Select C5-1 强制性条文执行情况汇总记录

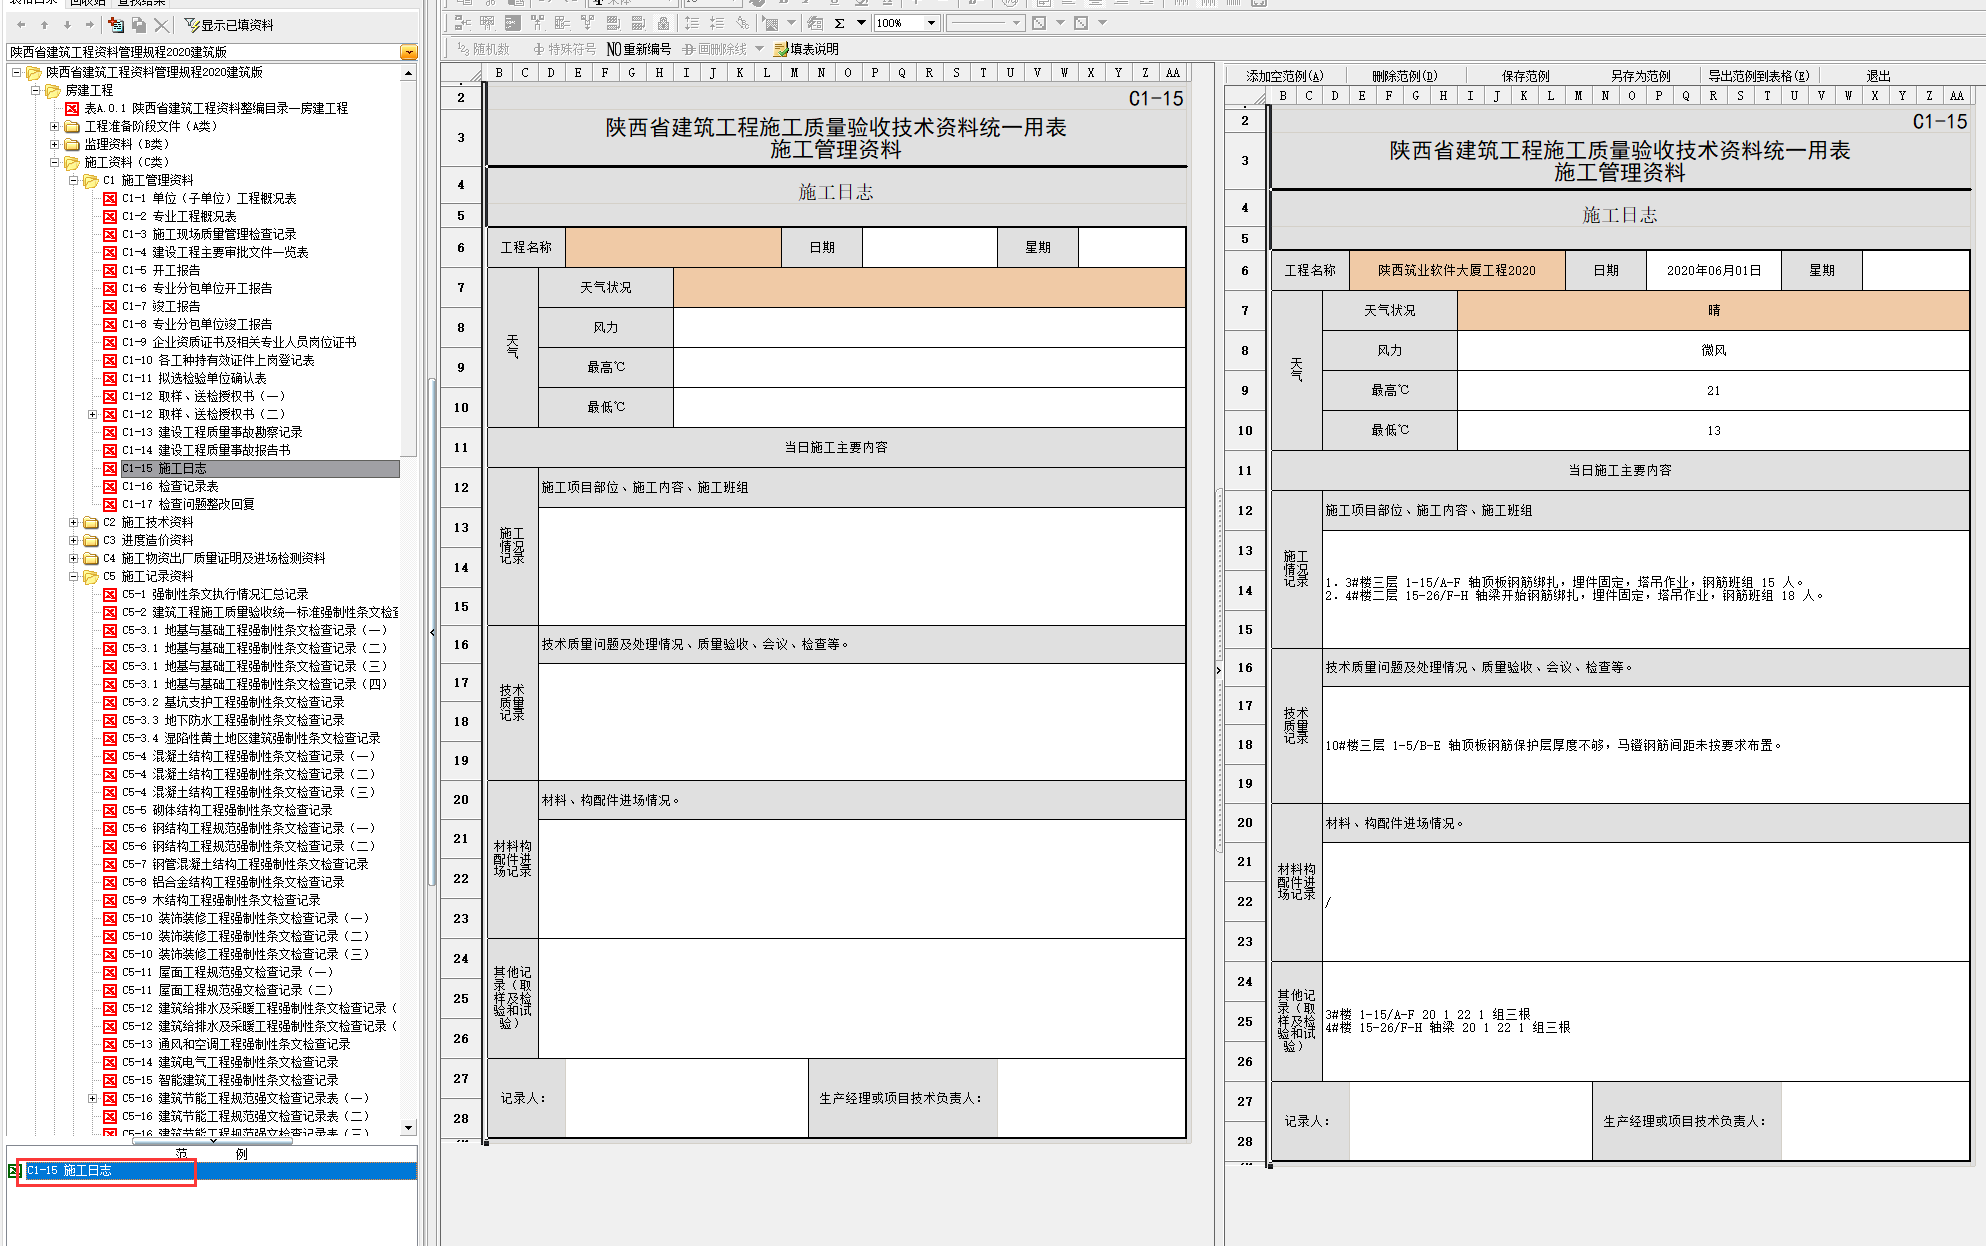215,594
